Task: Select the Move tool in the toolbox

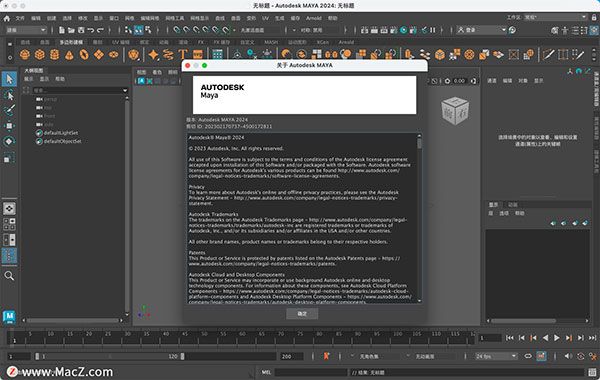Action: click(9, 126)
